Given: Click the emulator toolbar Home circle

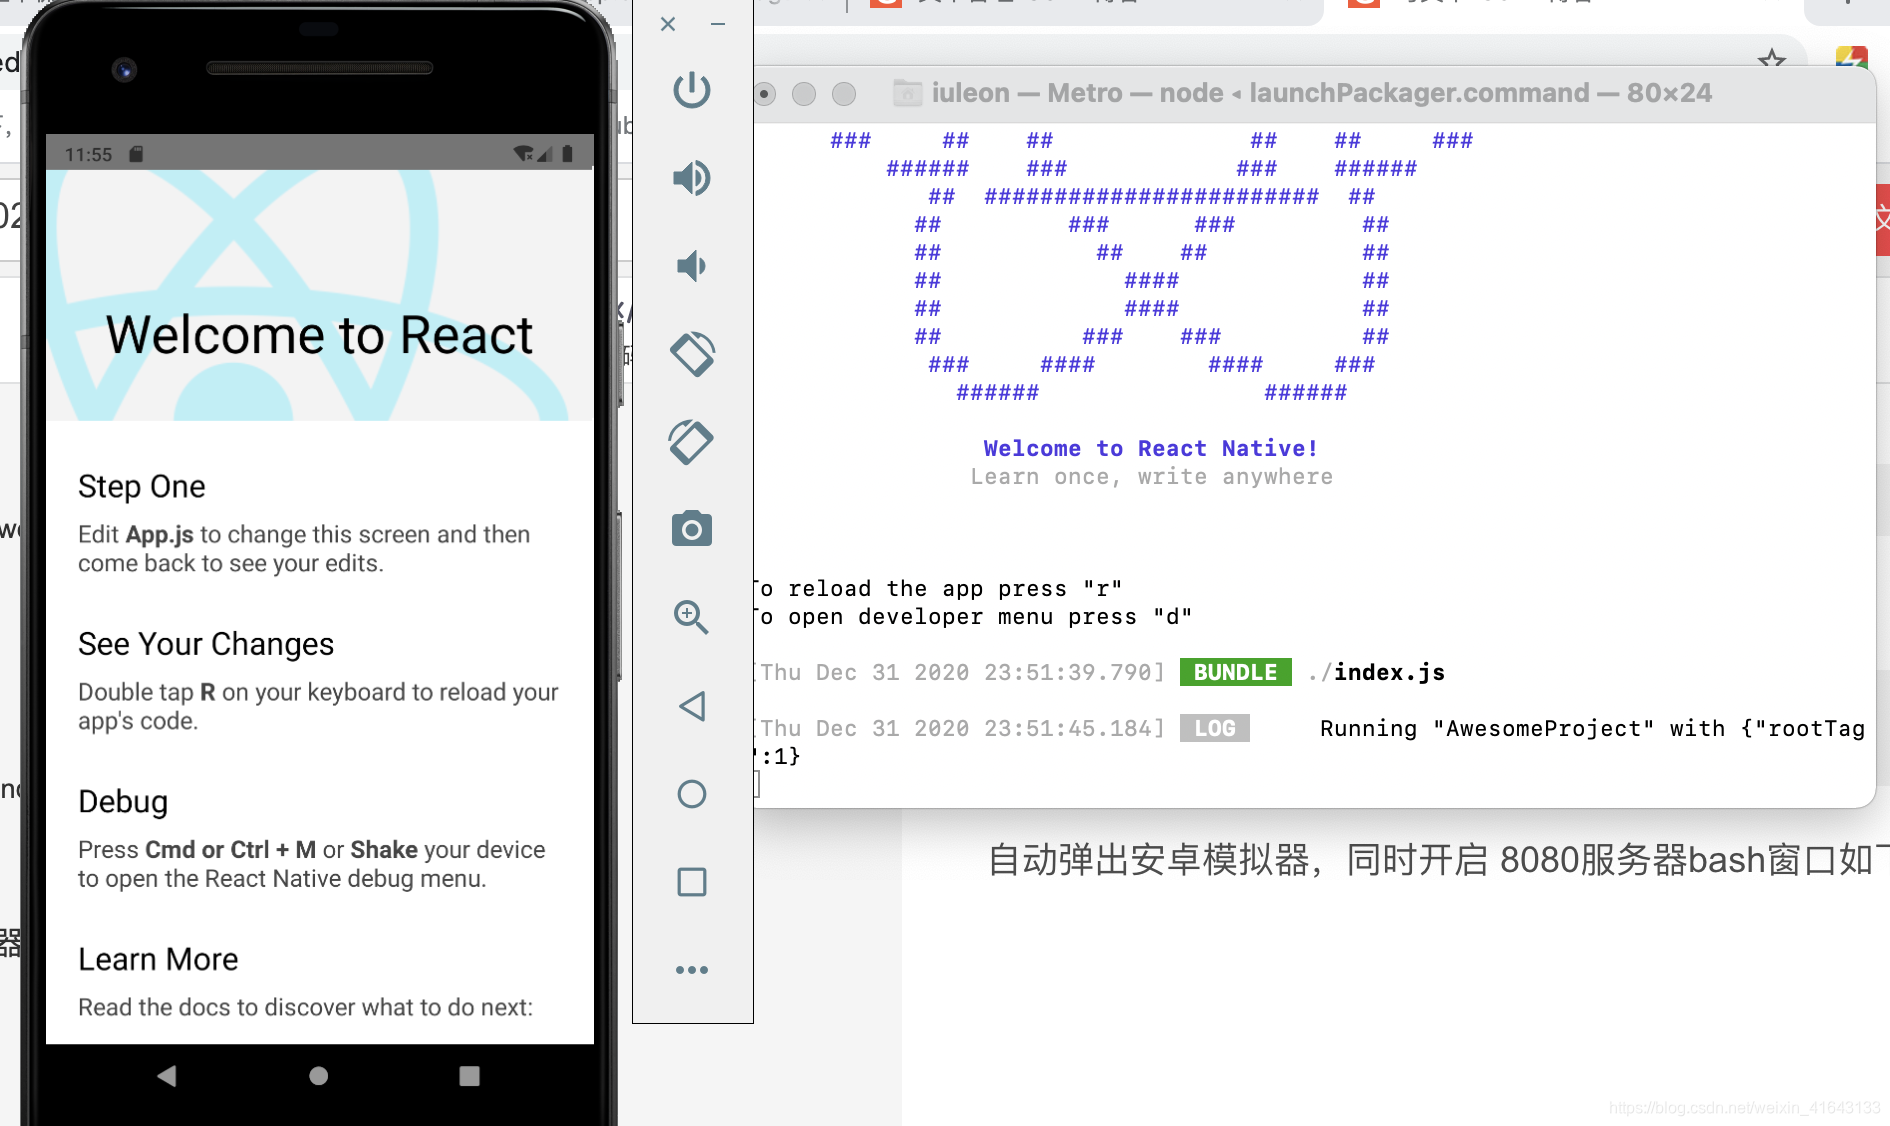Looking at the screenshot, I should coord(691,794).
